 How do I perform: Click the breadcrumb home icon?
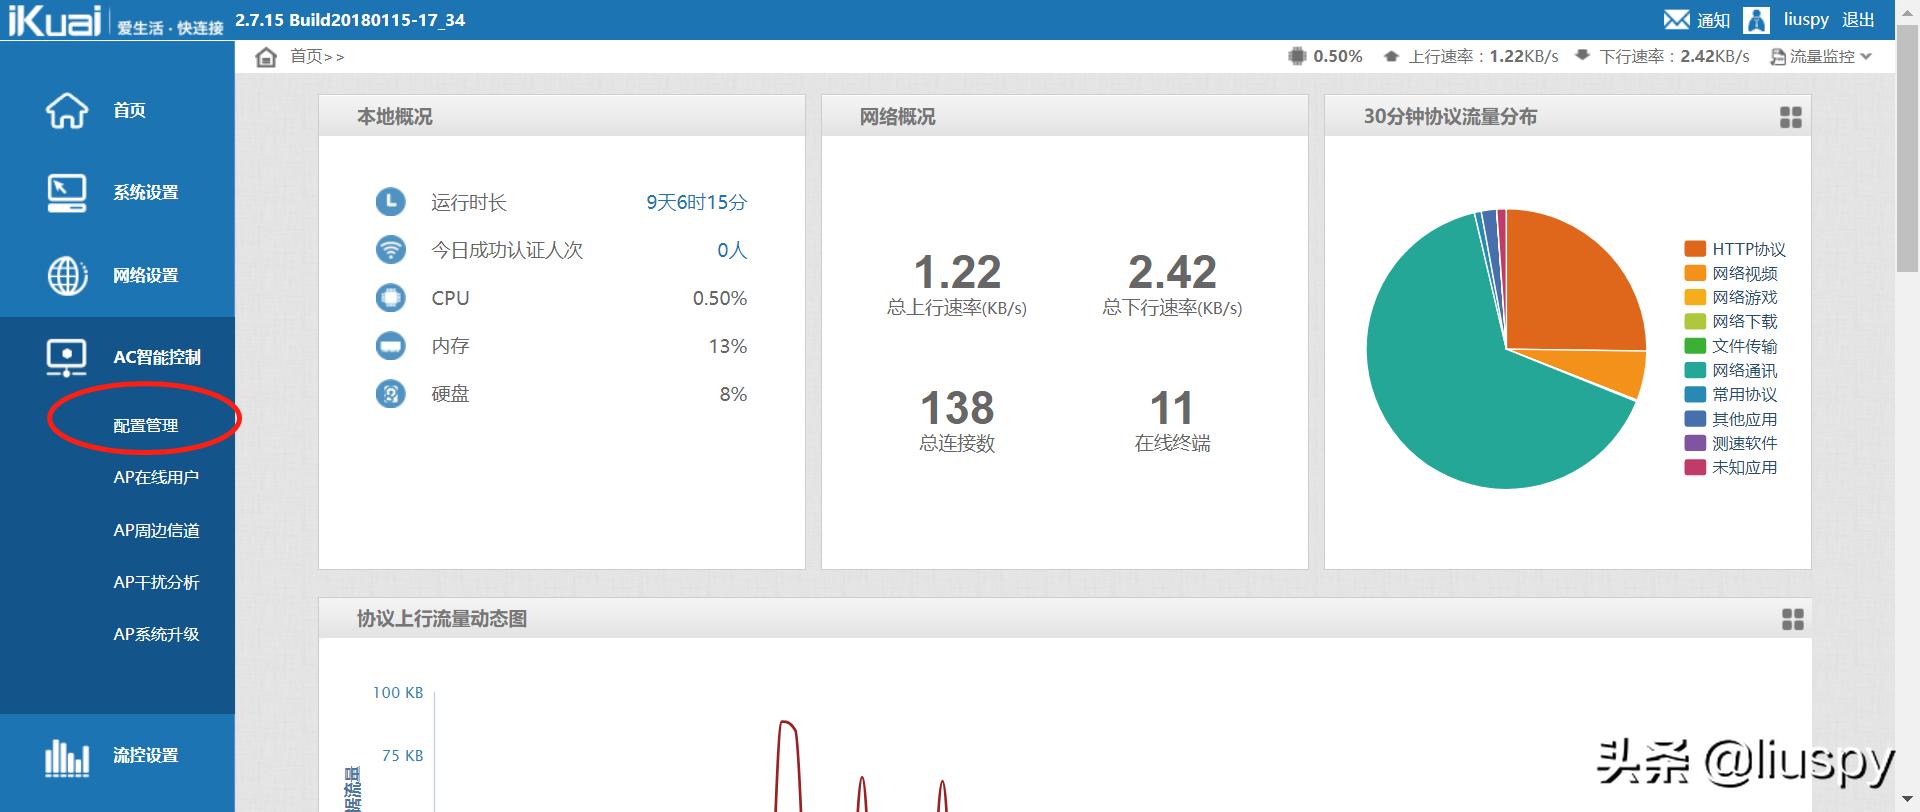(266, 57)
